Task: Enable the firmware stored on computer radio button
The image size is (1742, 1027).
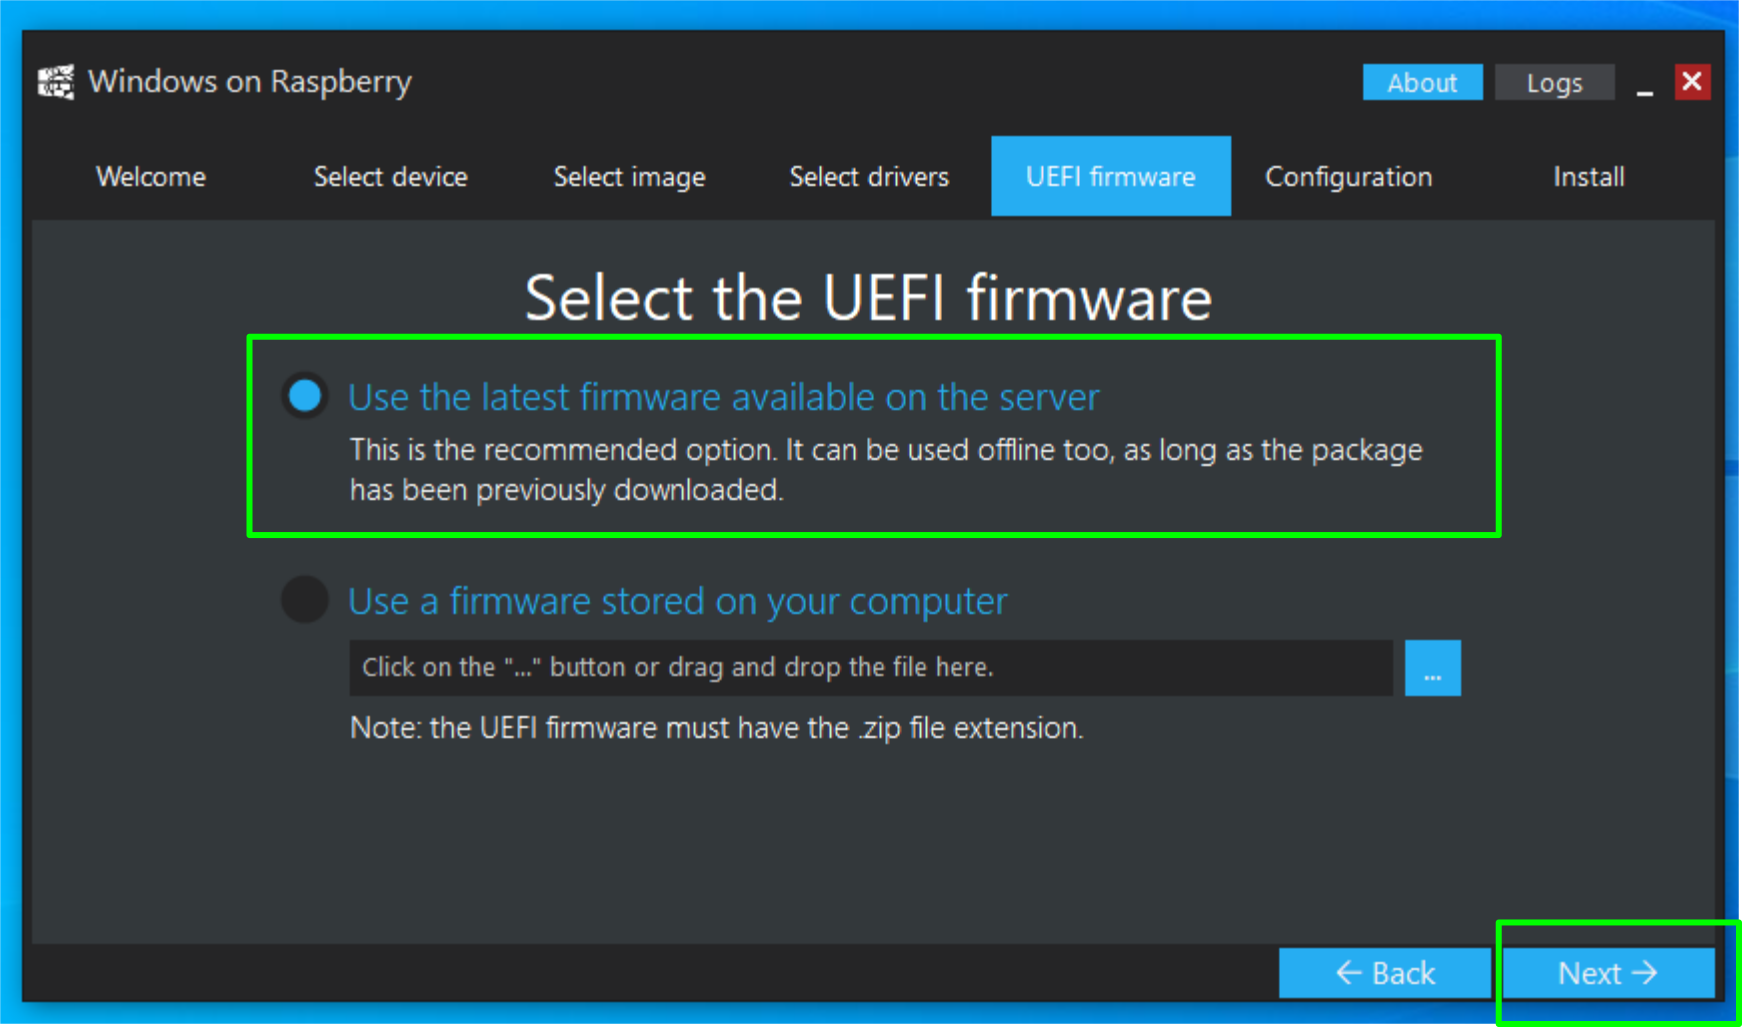Action: pyautogui.click(x=305, y=600)
